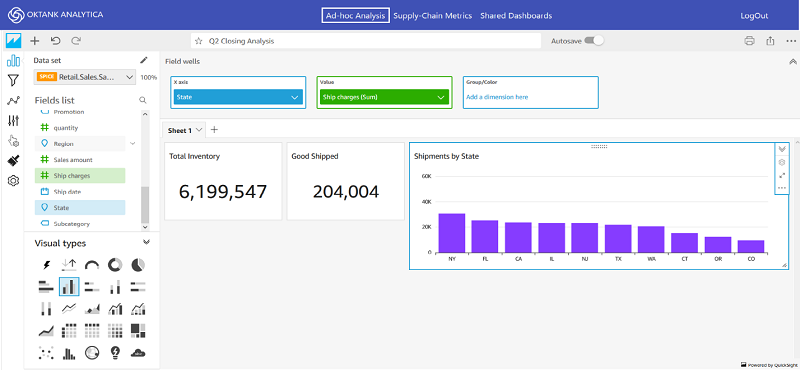Select the pie chart visual type

[138, 265]
